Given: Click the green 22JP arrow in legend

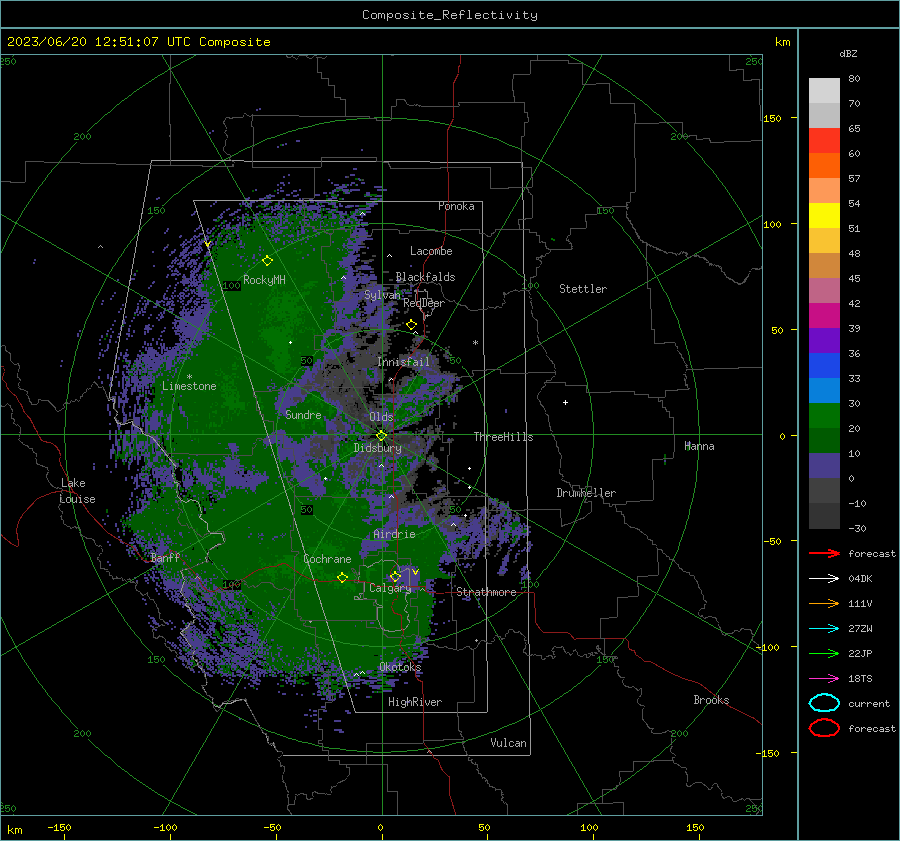Looking at the screenshot, I should [x=824, y=653].
